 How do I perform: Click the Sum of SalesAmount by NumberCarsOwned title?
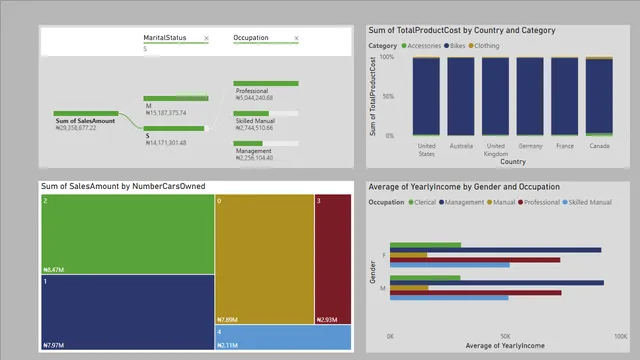pos(123,186)
